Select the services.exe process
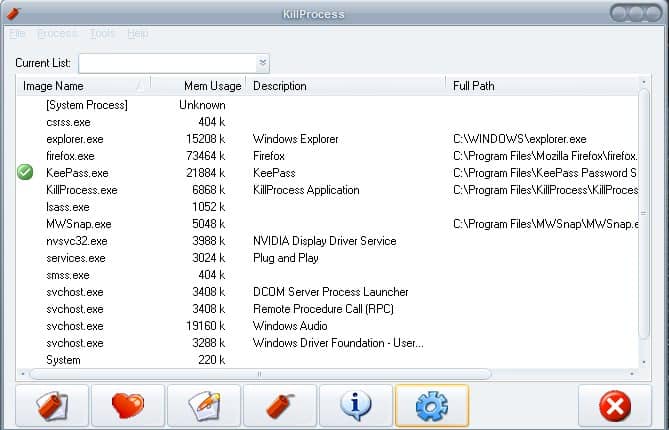Viewport: 669px width, 430px height. 327,258
